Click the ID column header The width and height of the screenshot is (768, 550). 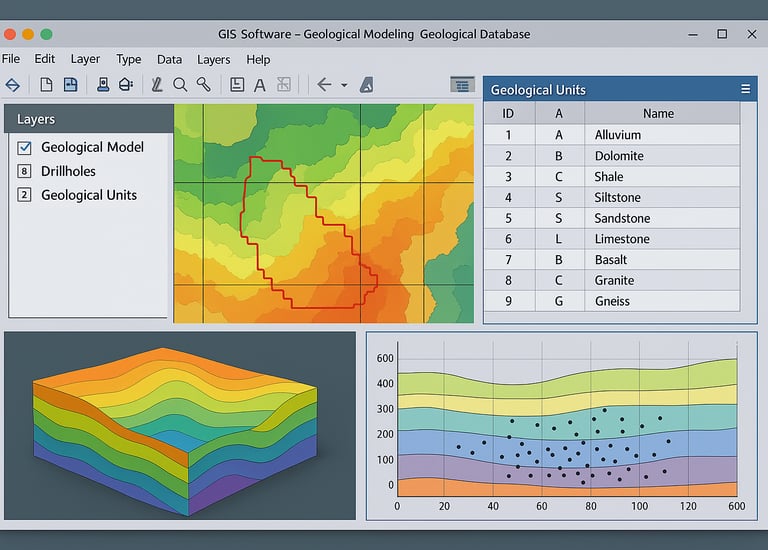(x=508, y=114)
